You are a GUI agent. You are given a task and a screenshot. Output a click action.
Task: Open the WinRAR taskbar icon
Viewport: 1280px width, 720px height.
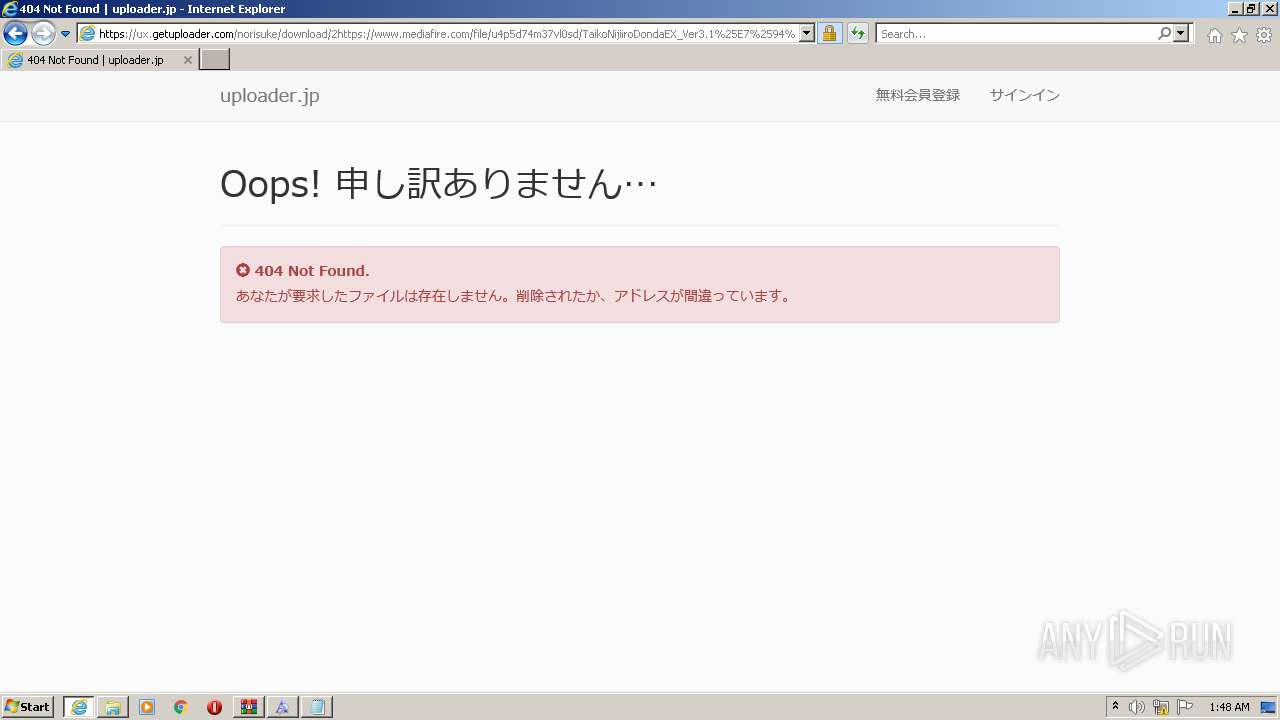[x=249, y=707]
